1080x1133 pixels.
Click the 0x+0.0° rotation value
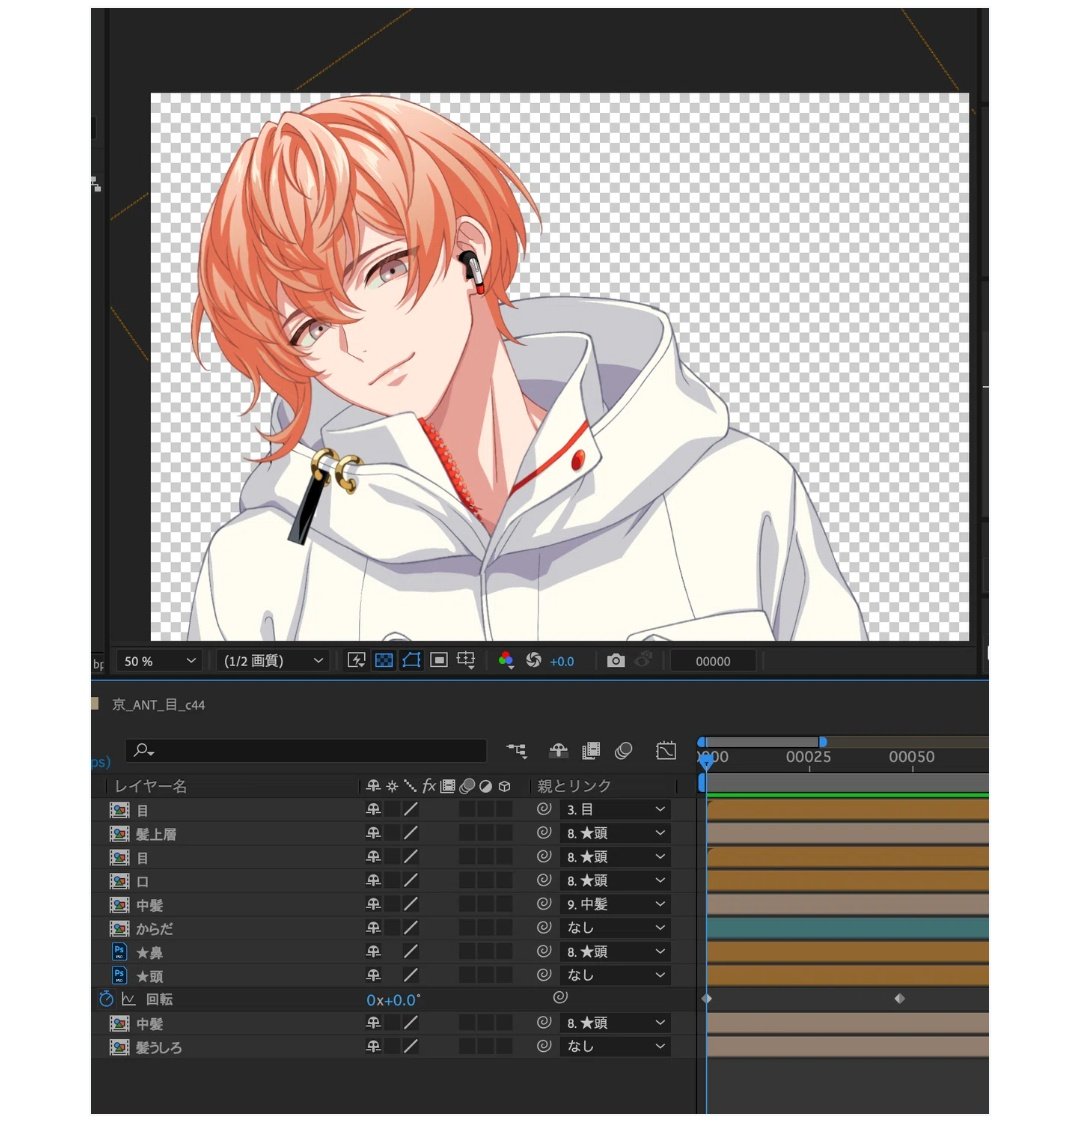coord(393,1000)
